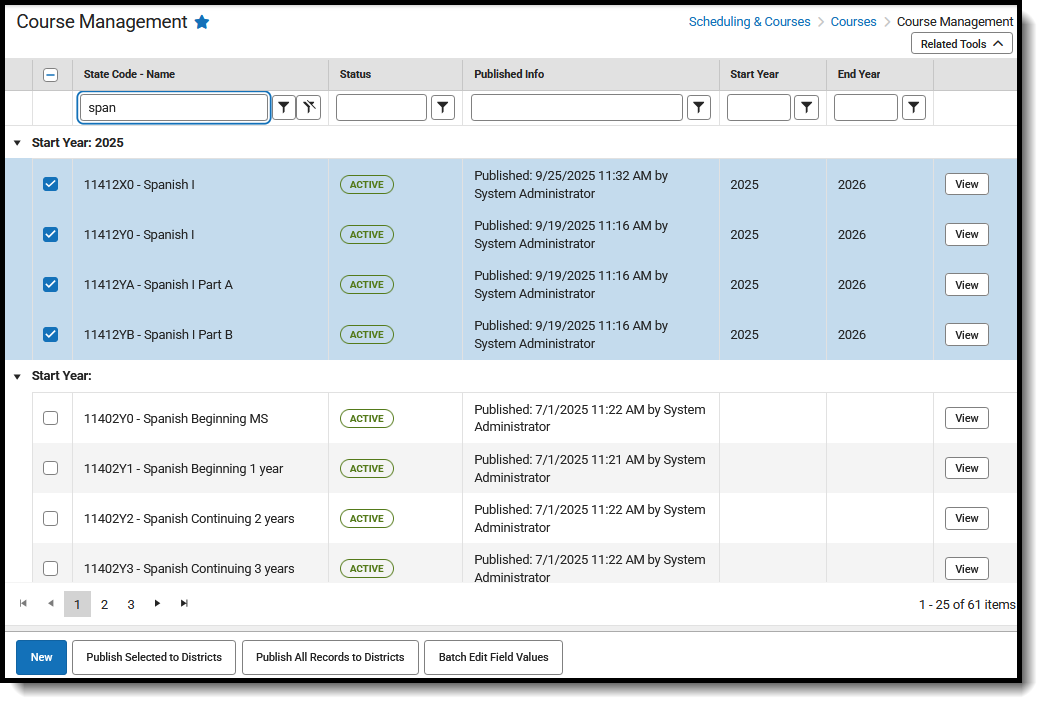Navigate to Scheduling & Courses via breadcrumb
Viewport: 1047px width, 708px height.
pyautogui.click(x=750, y=21)
